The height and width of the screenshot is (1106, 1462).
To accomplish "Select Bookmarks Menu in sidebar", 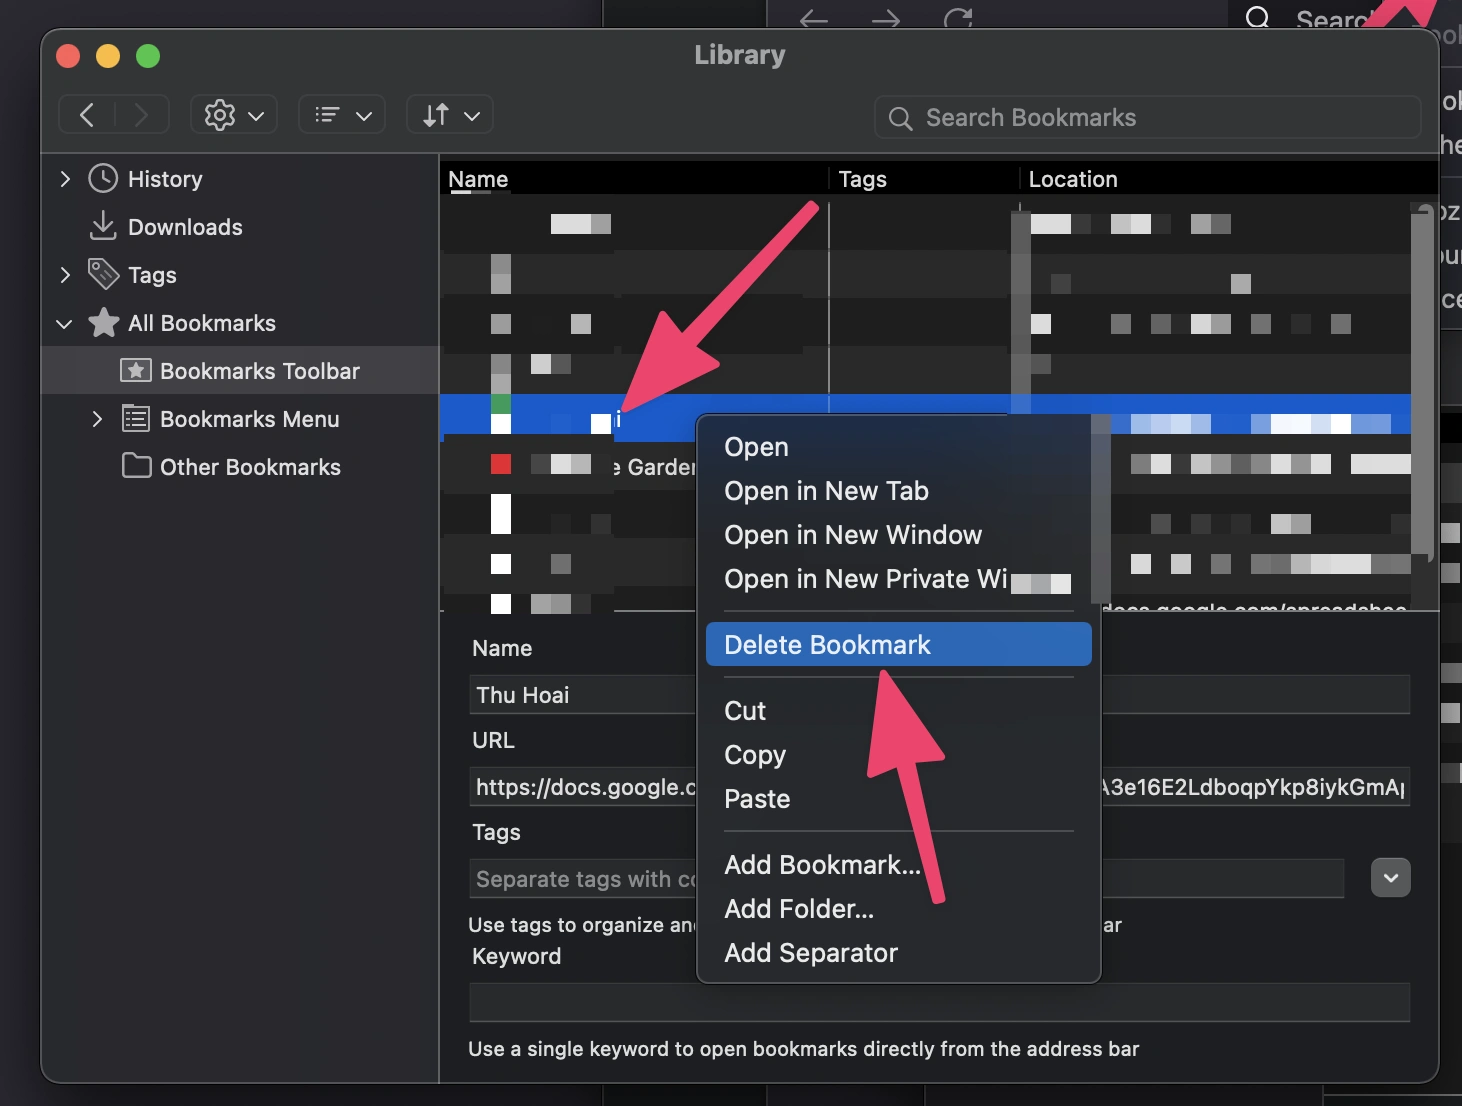I will [x=250, y=419].
